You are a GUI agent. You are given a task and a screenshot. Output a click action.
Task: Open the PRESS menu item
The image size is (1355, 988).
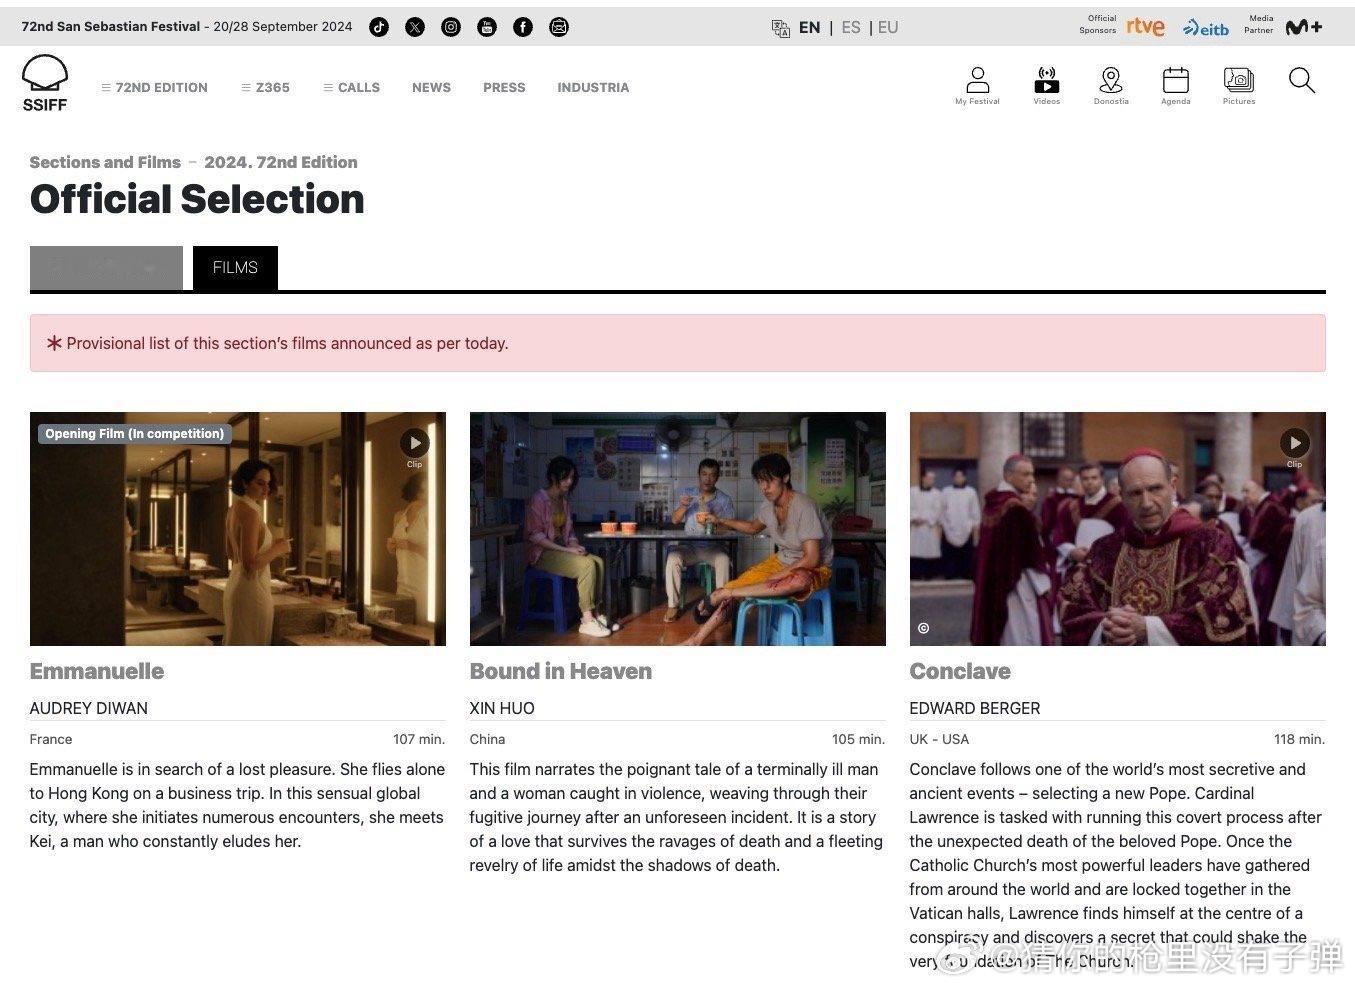tap(504, 88)
